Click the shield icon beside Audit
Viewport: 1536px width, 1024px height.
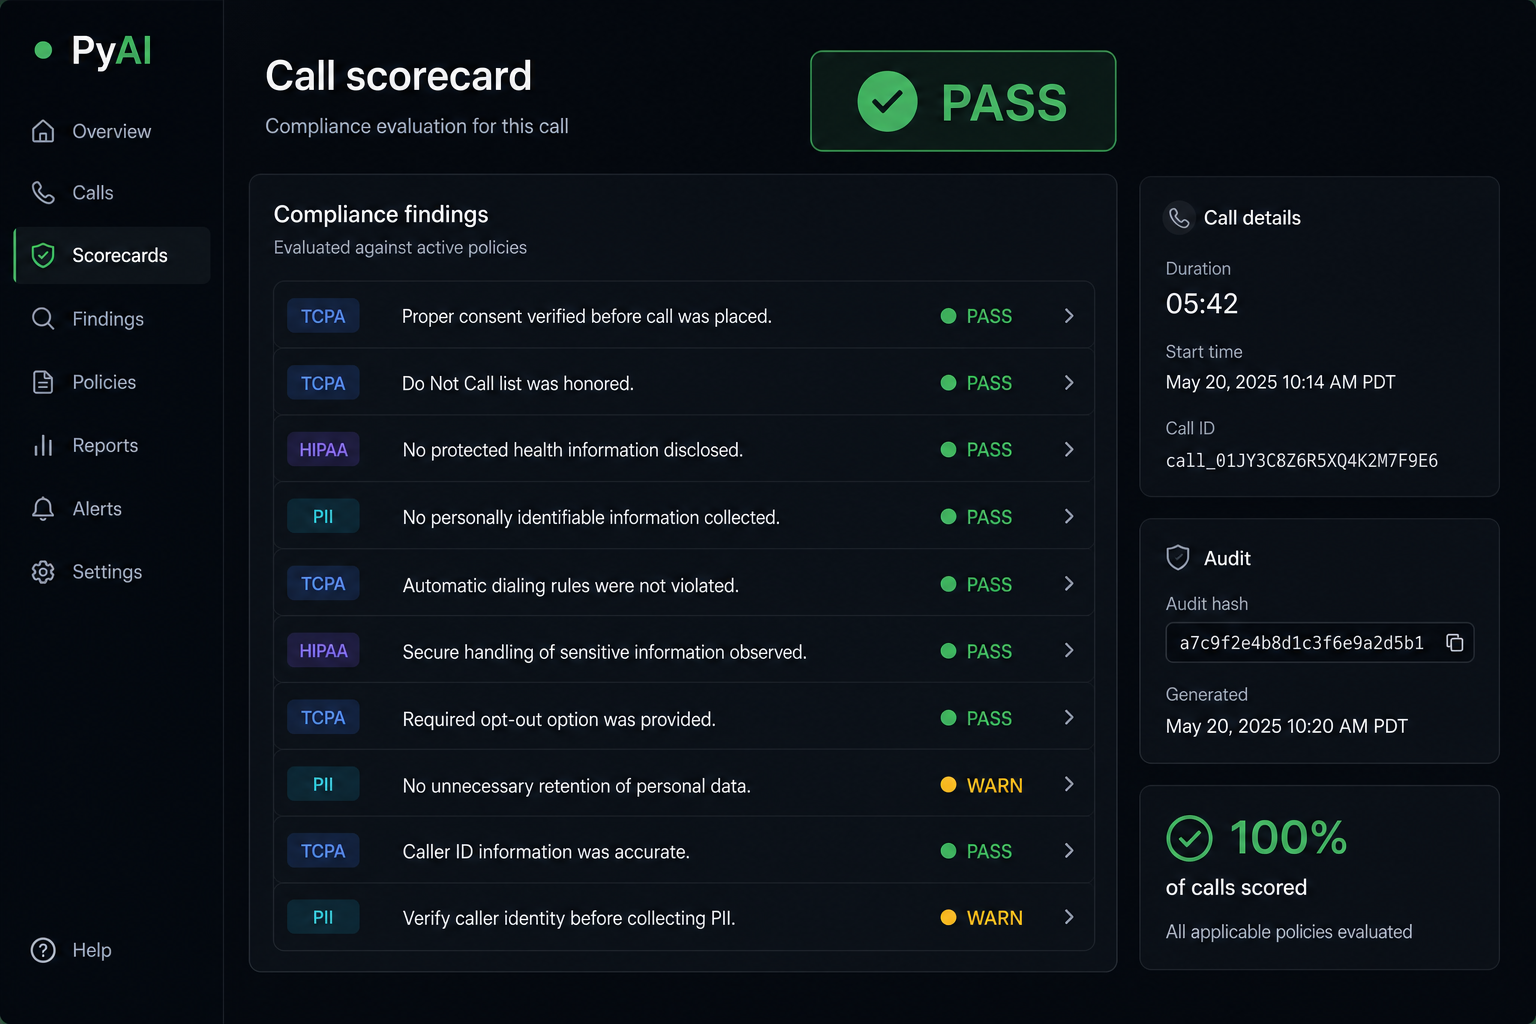pyautogui.click(x=1178, y=557)
